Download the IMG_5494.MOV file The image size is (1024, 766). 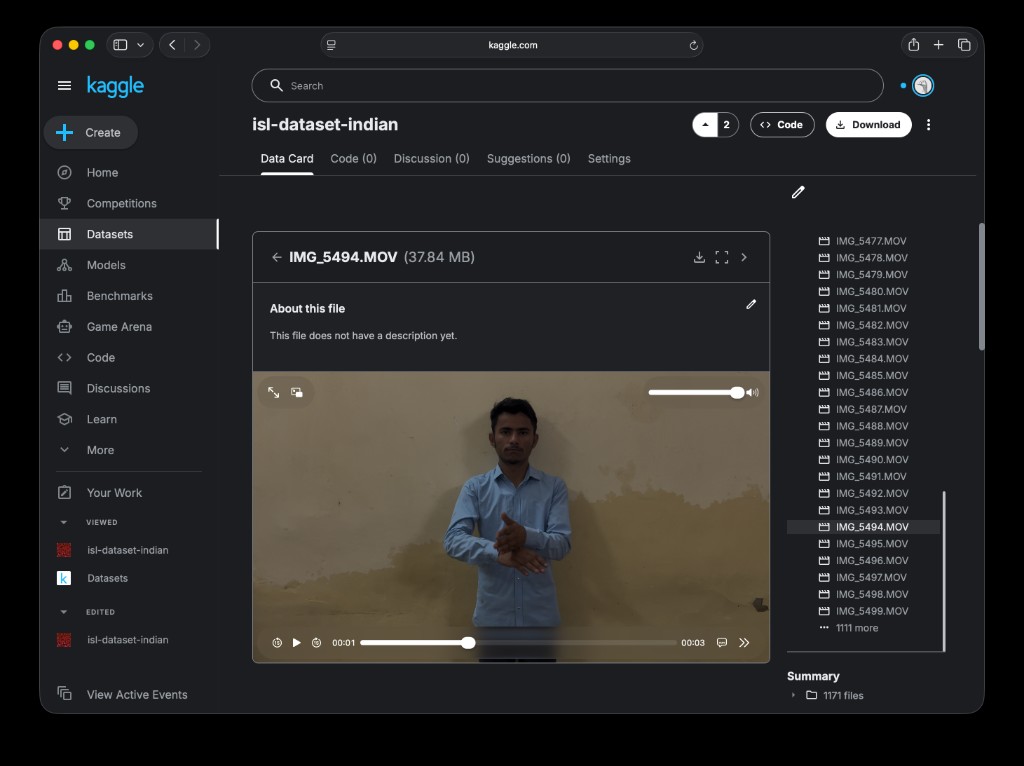(x=699, y=257)
